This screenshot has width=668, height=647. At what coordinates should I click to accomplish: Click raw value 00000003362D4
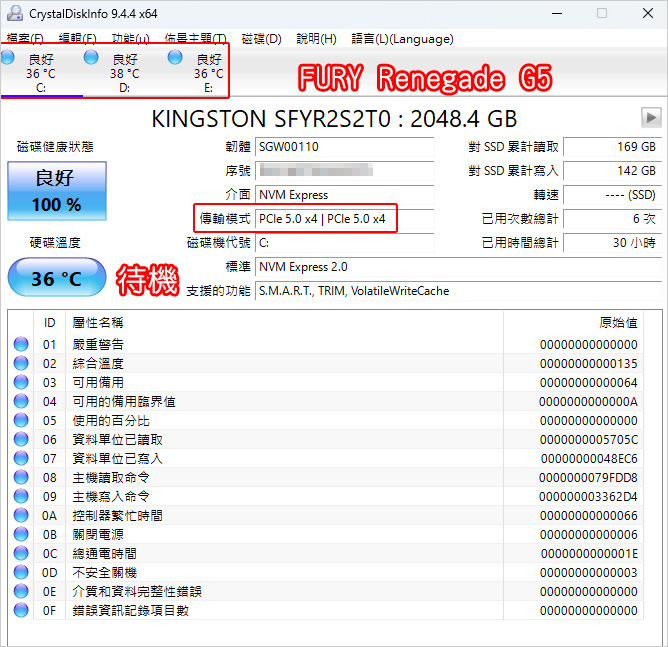click(x=588, y=497)
